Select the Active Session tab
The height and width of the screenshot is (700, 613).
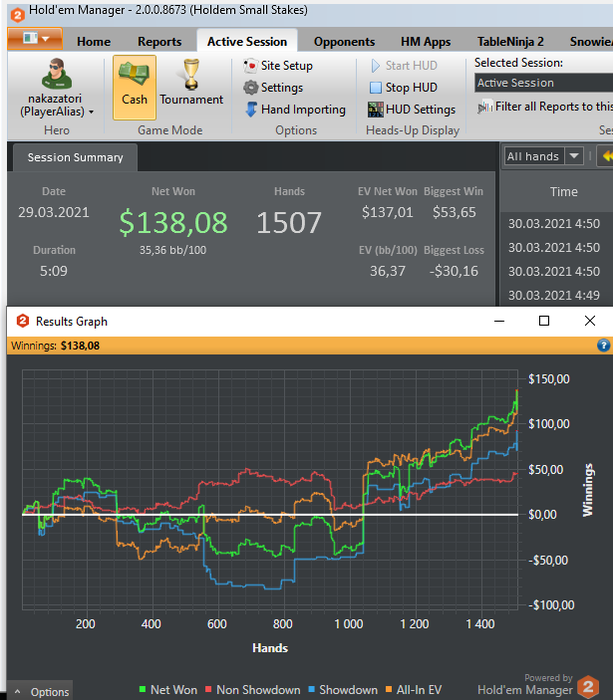point(247,42)
